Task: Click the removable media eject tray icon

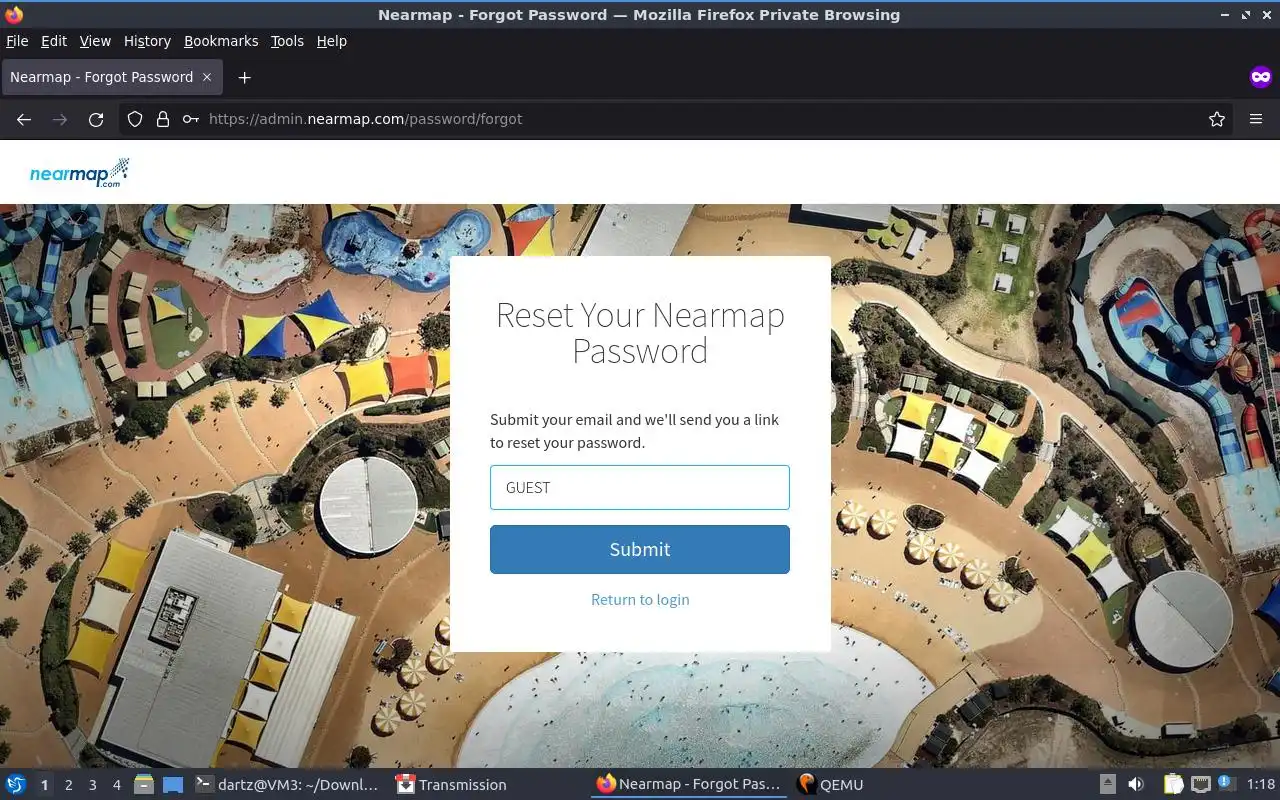Action: tap(1108, 784)
